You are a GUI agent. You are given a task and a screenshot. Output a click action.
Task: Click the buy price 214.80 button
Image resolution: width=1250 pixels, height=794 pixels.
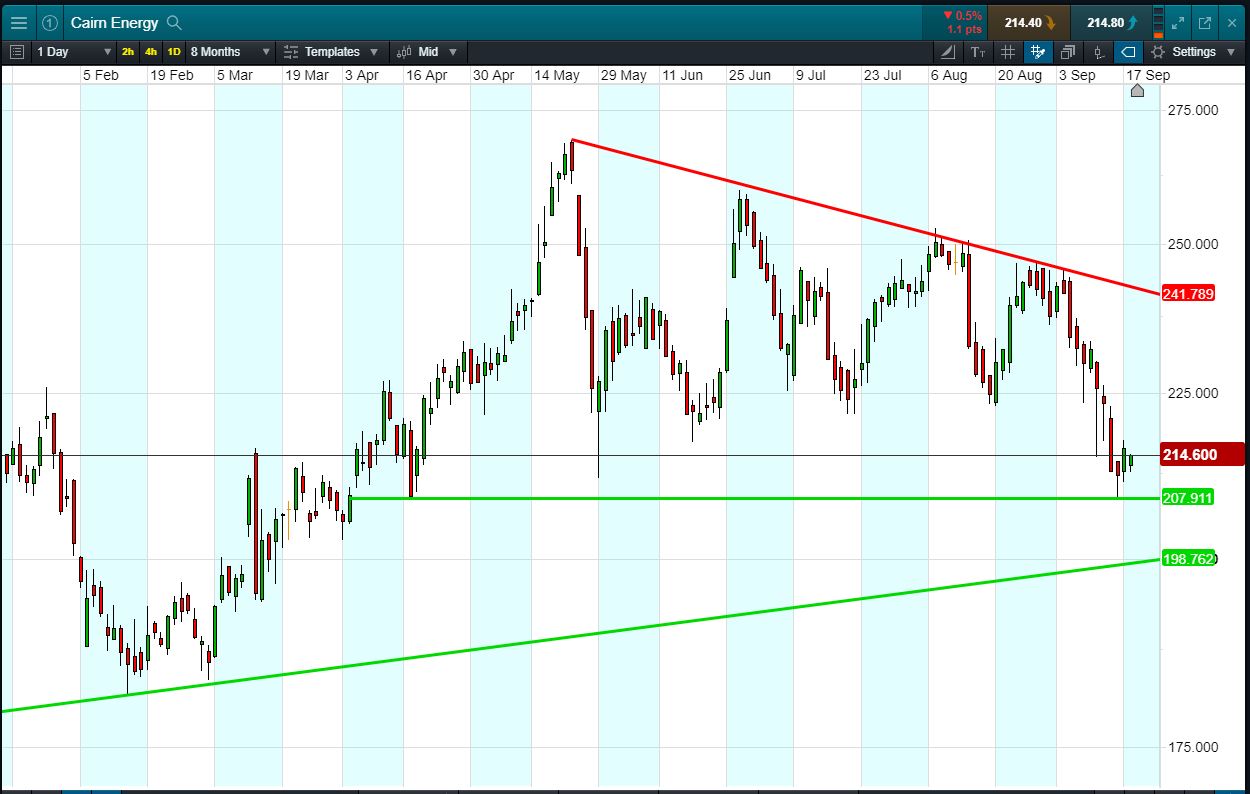point(1110,22)
